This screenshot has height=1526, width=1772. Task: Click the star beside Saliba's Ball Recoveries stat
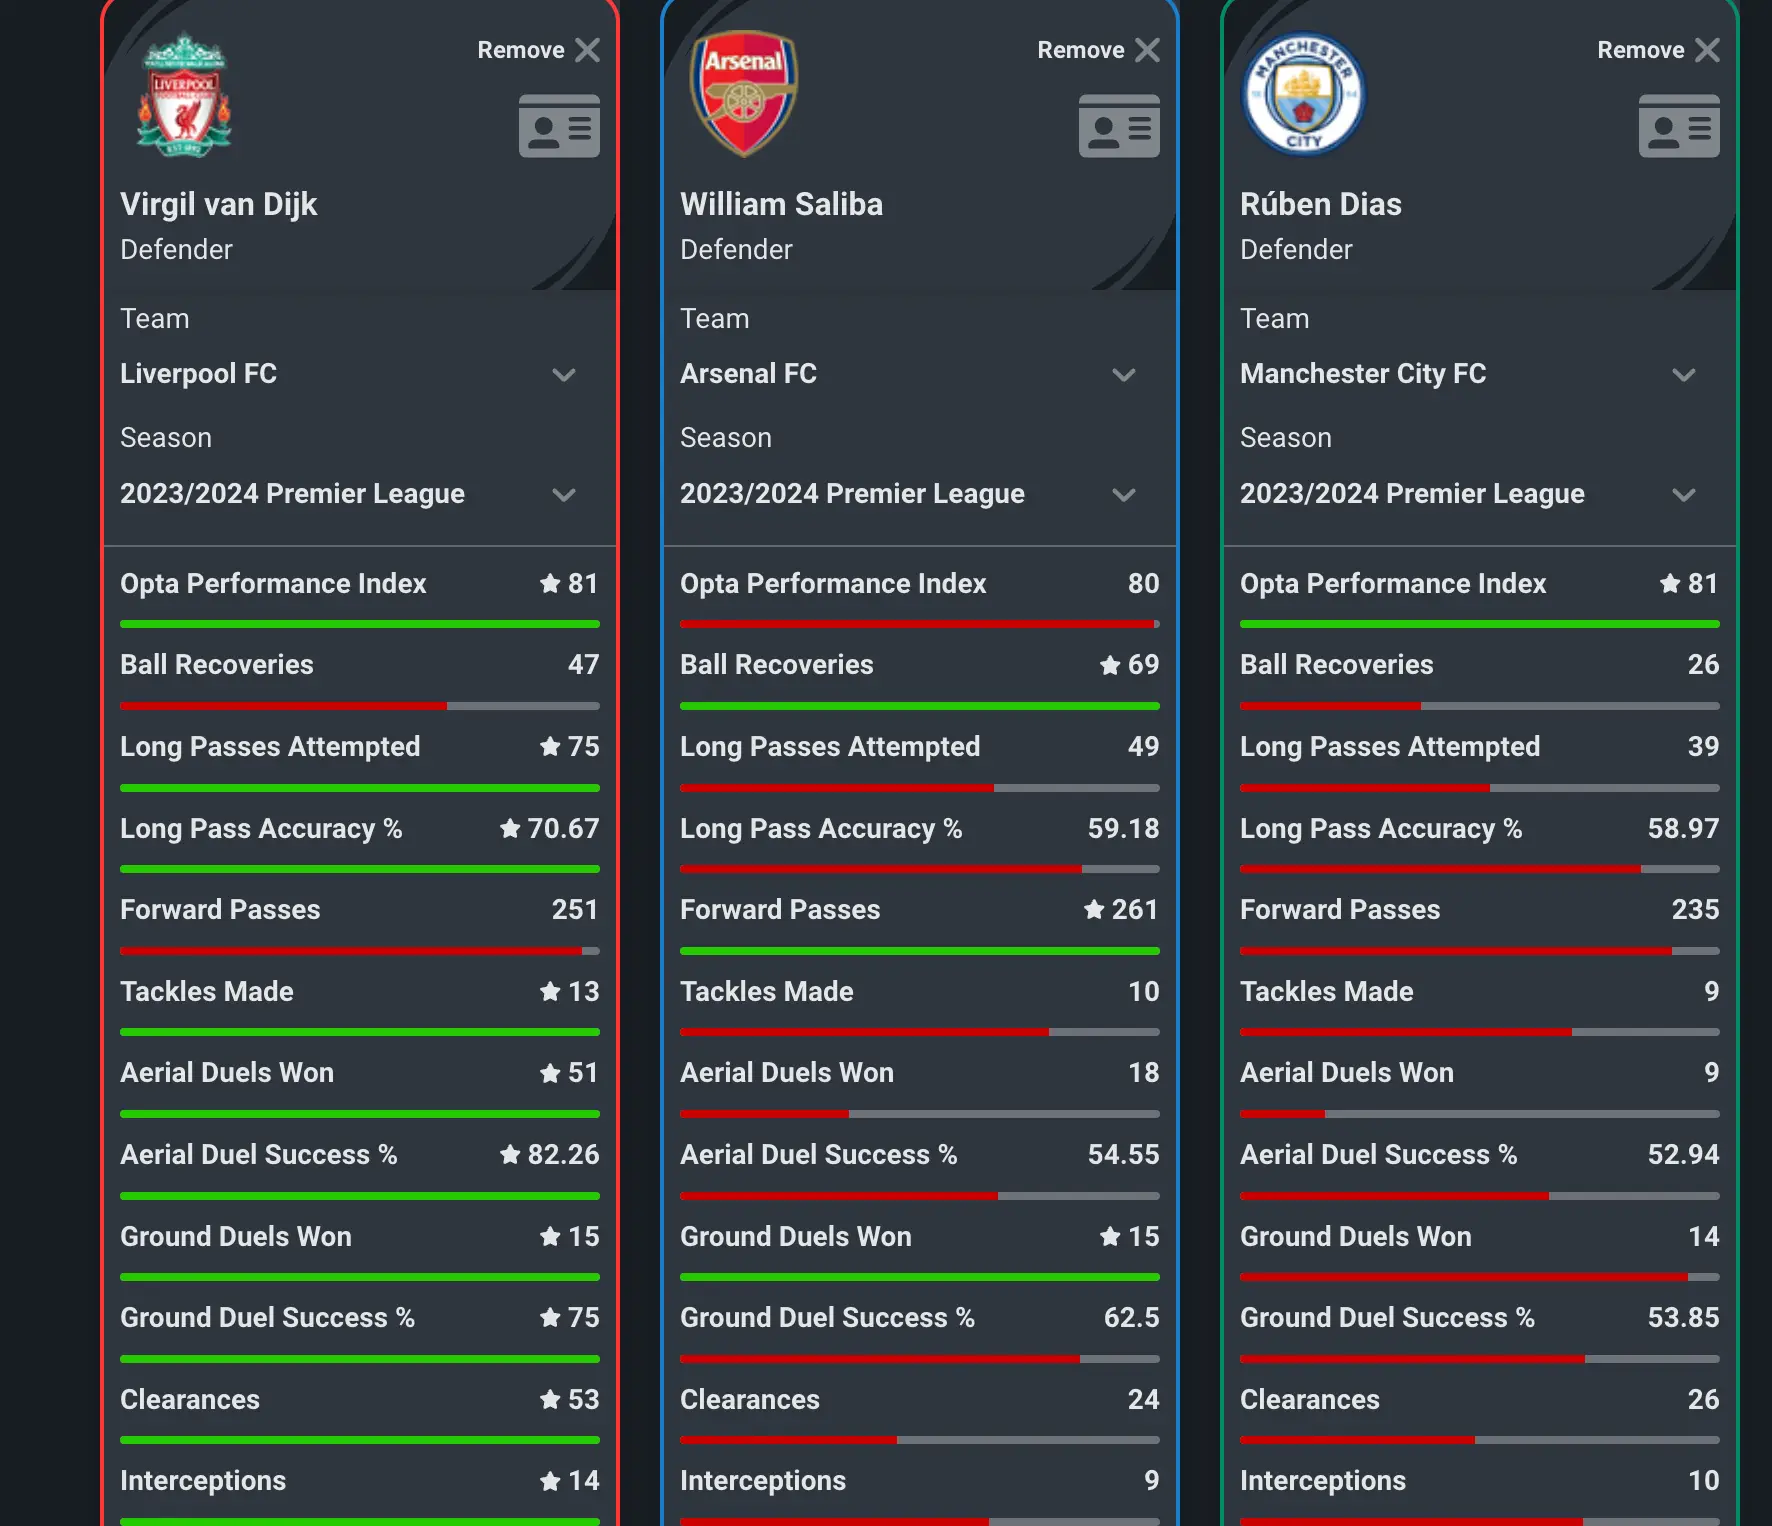(x=1113, y=664)
